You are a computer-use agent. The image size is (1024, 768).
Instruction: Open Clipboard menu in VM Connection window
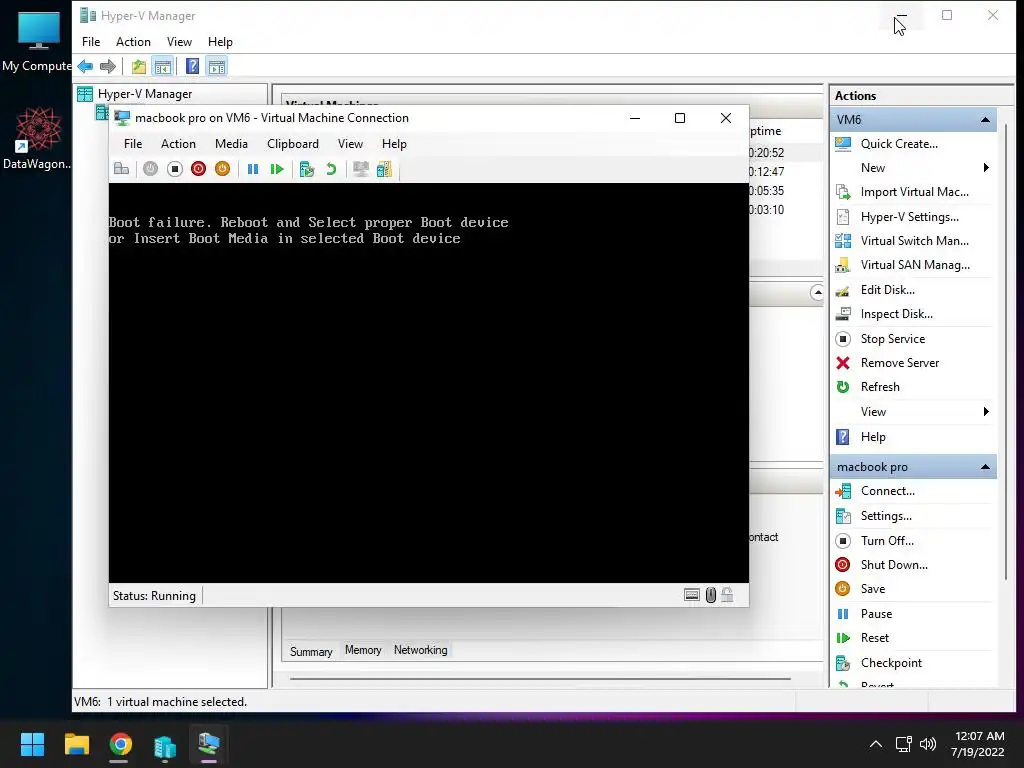coord(293,144)
